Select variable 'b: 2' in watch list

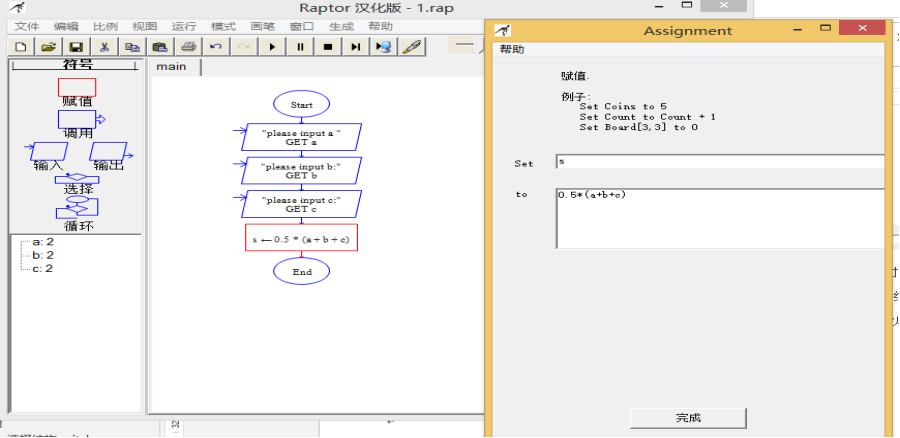click(43, 255)
